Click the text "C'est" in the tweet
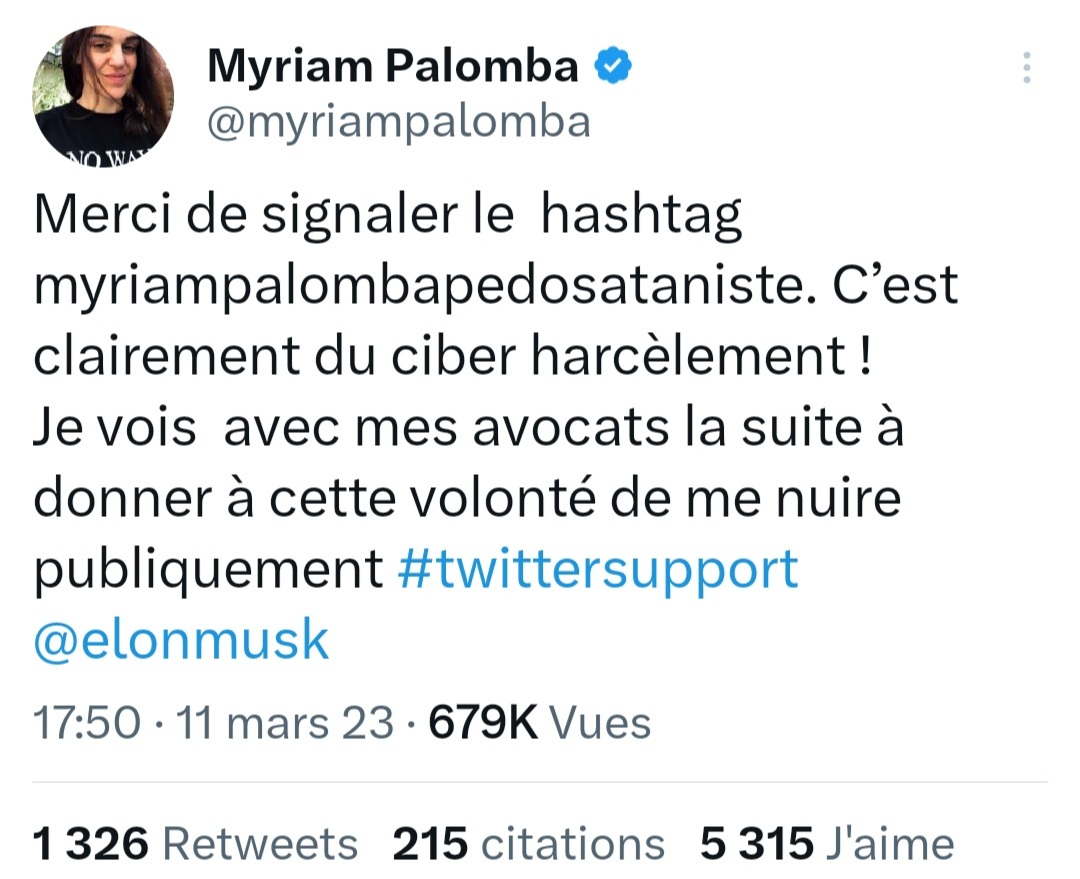The height and width of the screenshot is (879, 1080). 904,287
